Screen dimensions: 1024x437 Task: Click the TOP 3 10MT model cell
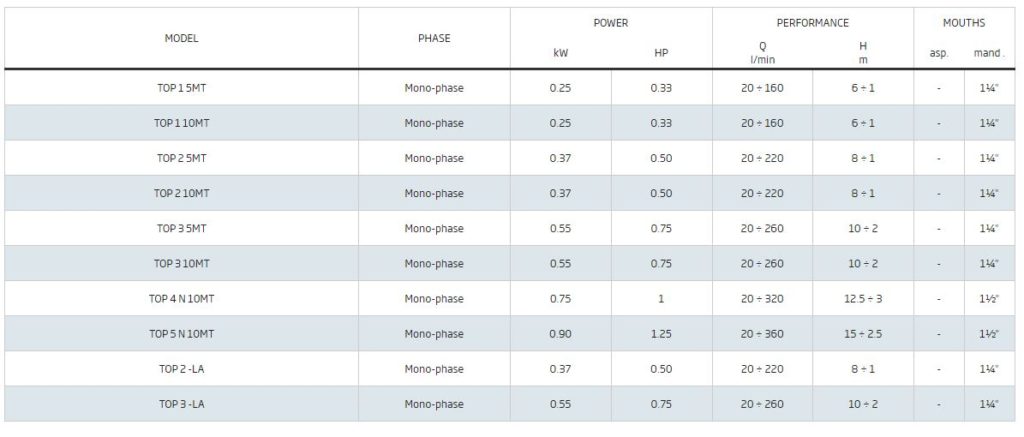point(181,264)
